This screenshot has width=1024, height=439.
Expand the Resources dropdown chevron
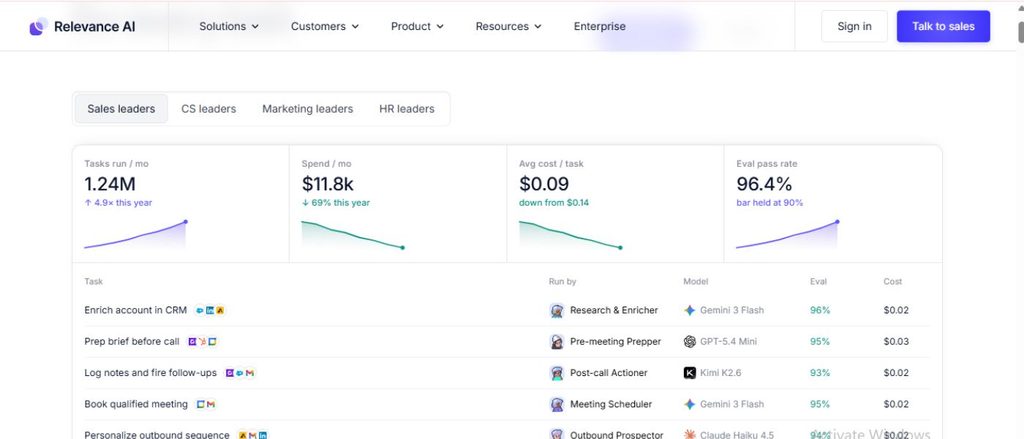coord(538,27)
